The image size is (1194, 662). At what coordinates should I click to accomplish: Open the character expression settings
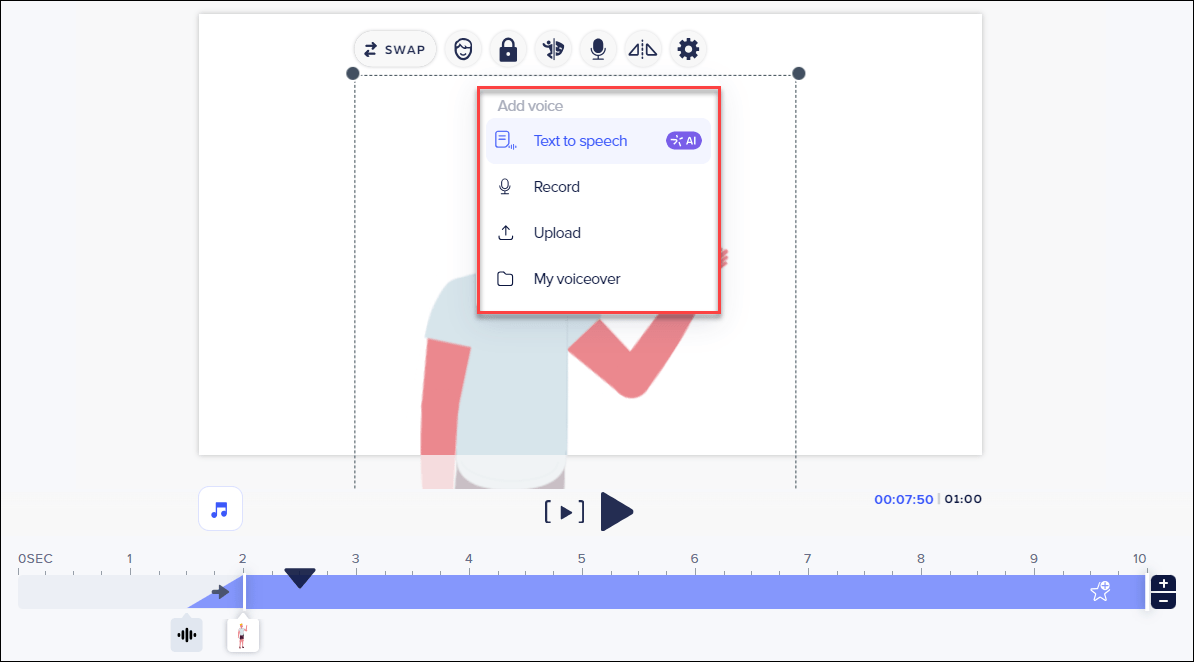463,49
